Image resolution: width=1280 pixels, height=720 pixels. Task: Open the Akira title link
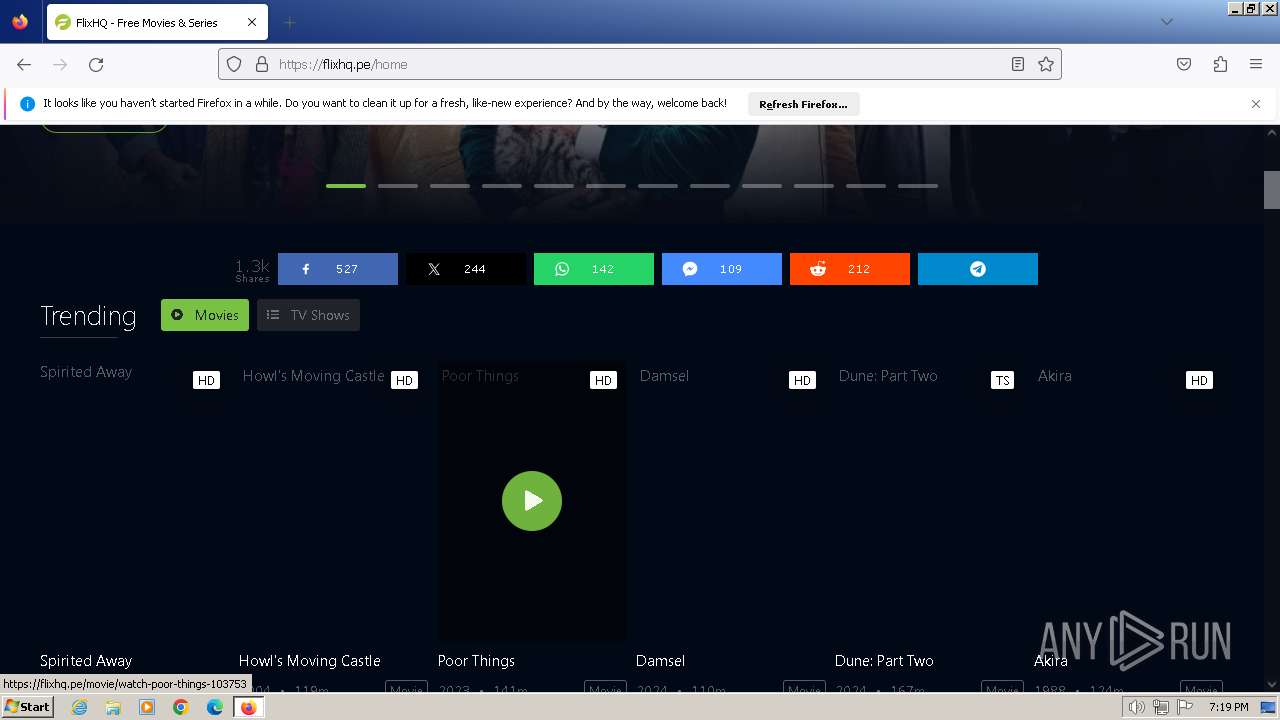1051,661
